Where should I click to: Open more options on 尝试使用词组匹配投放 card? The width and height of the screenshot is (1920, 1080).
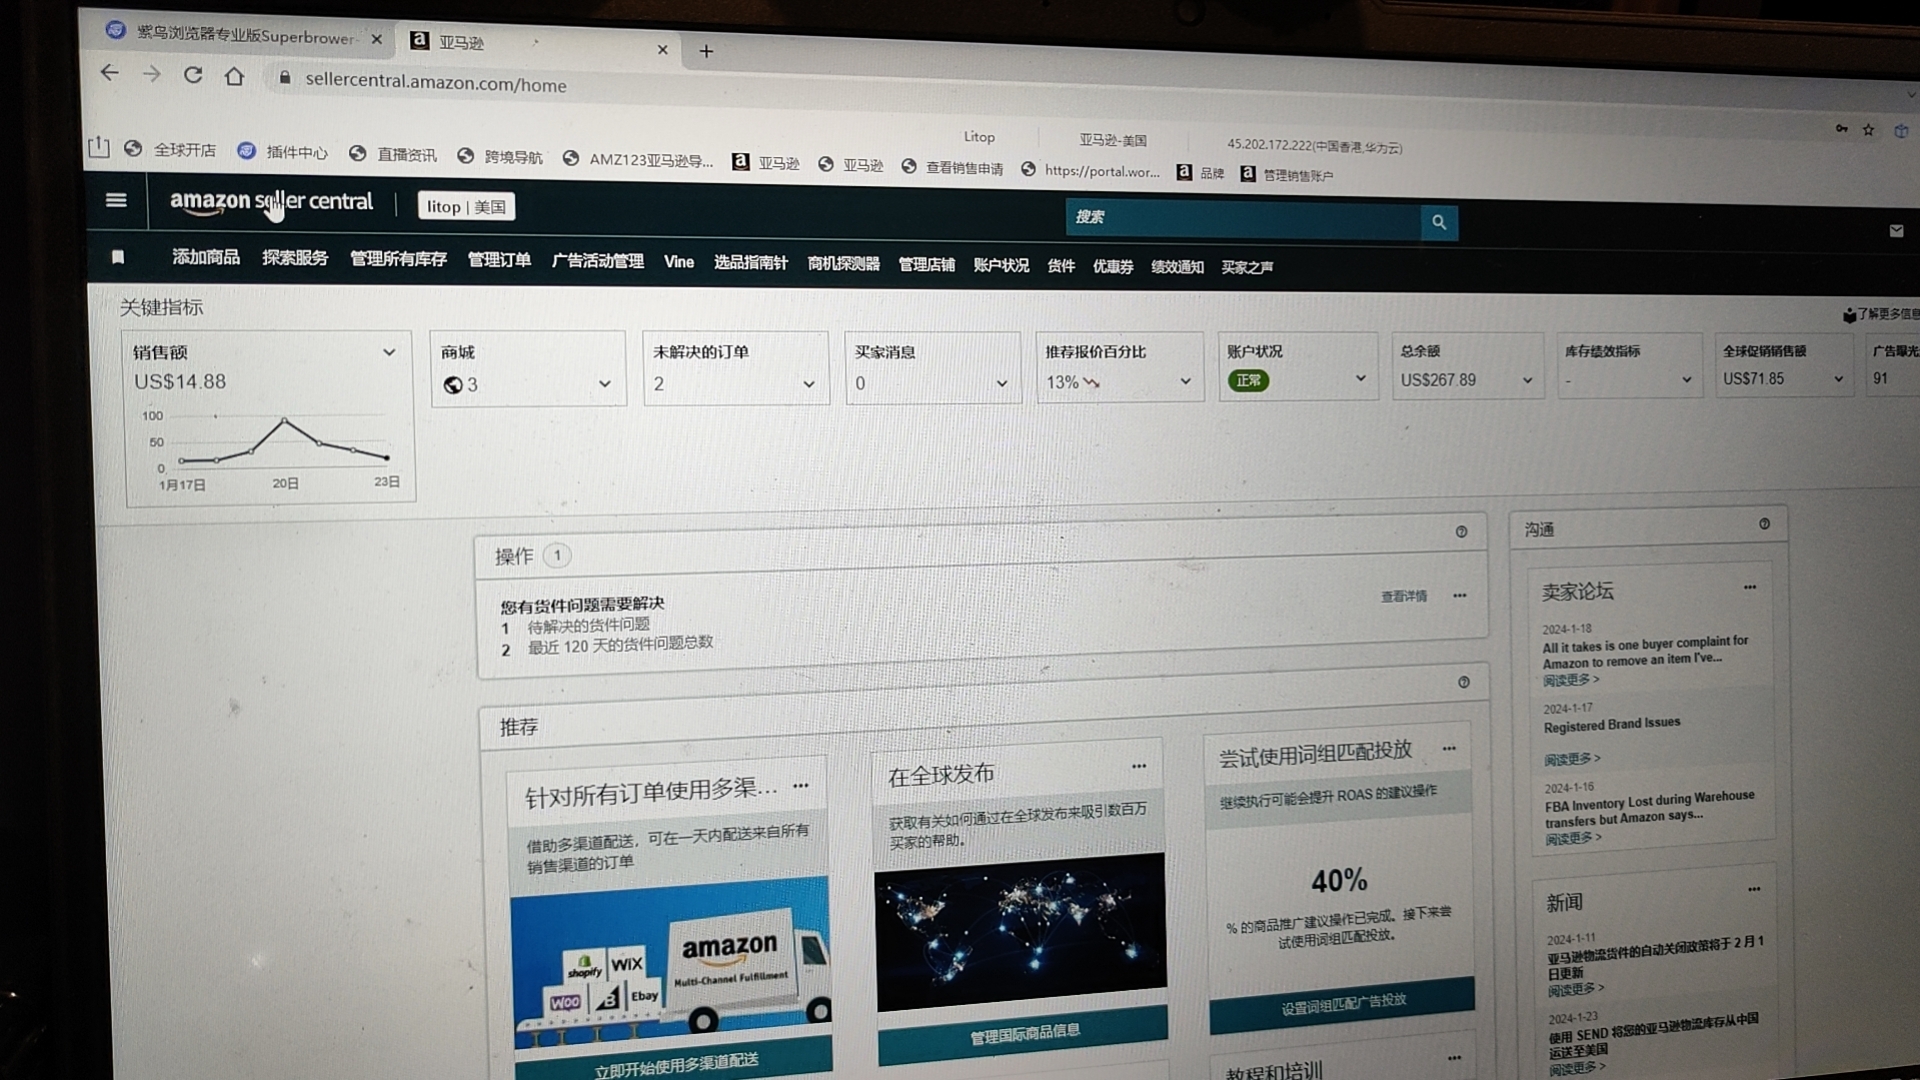[x=1449, y=748]
